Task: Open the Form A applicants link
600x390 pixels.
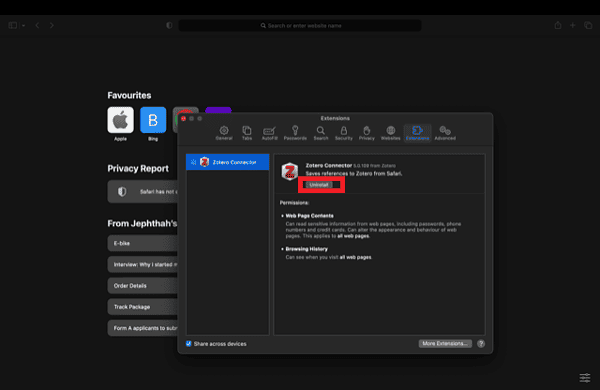Action: click(142, 328)
